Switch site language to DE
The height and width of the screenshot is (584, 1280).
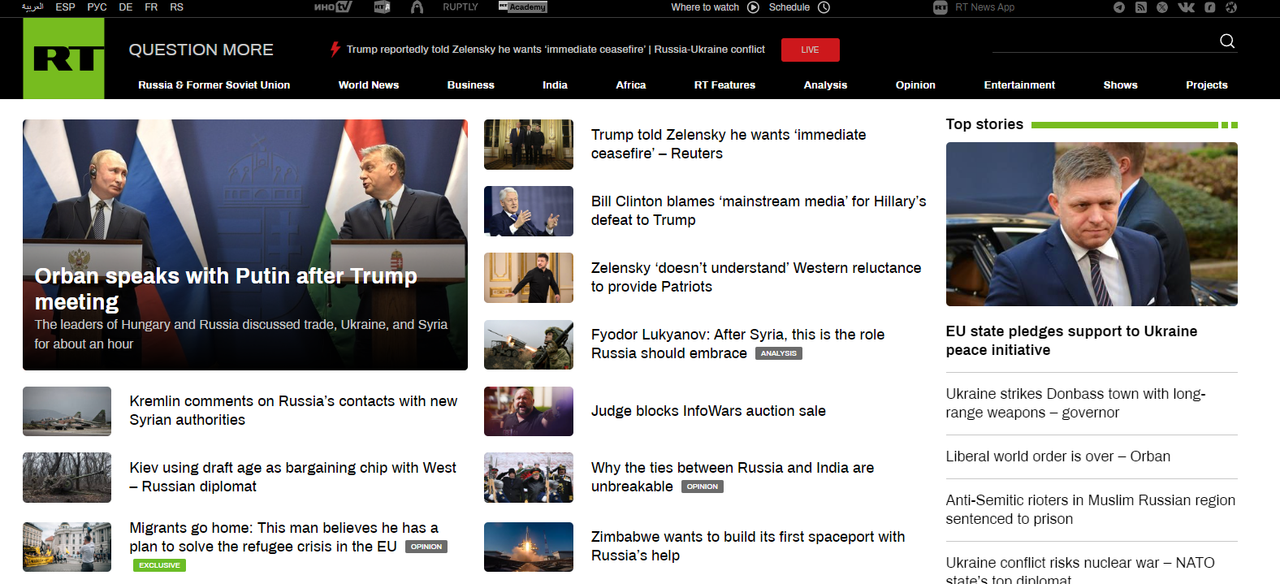[125, 7]
